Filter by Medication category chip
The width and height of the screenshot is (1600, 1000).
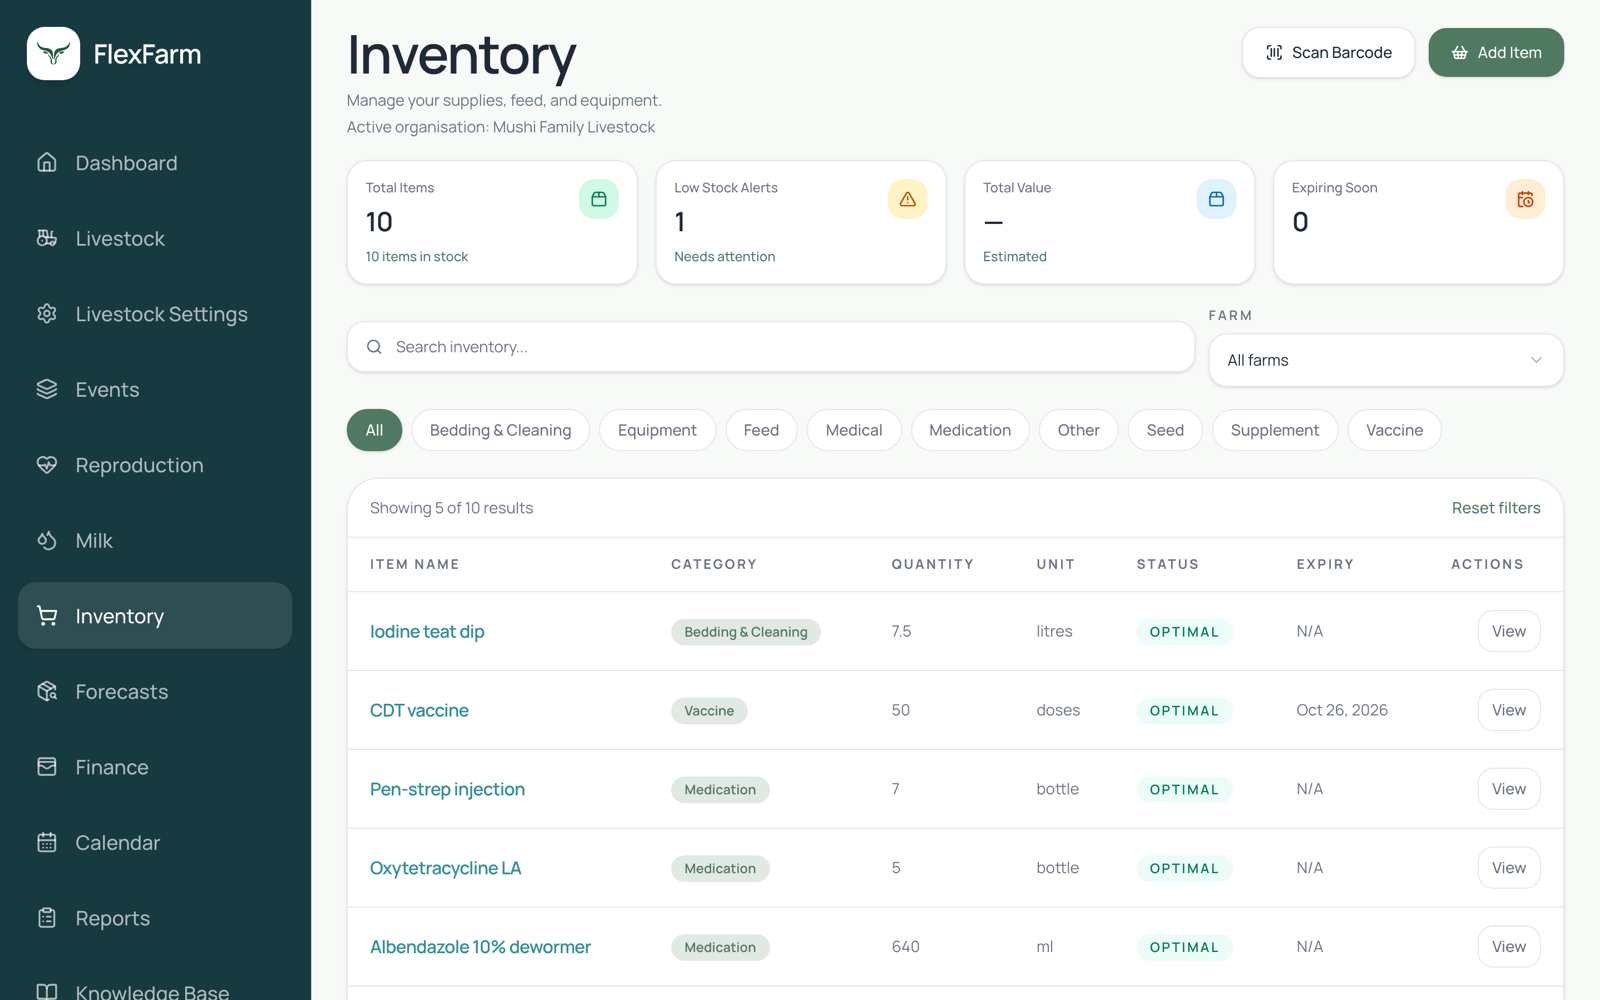coord(970,430)
